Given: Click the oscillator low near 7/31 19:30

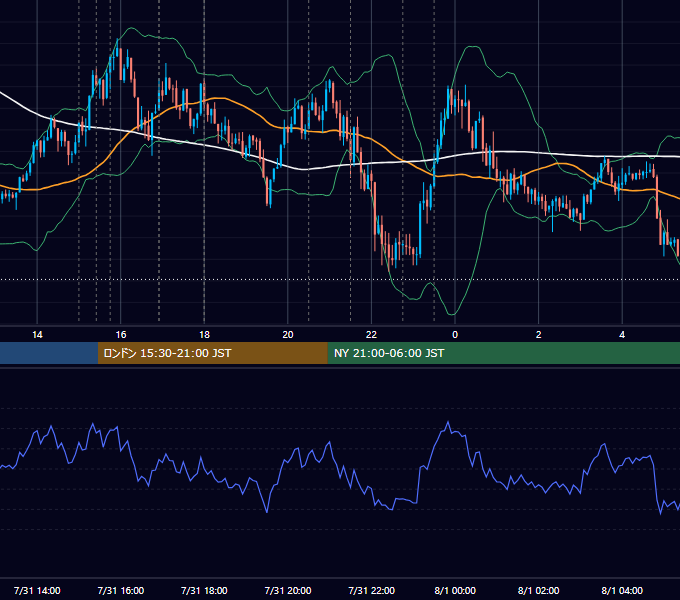Looking at the screenshot, I should (x=267, y=512).
